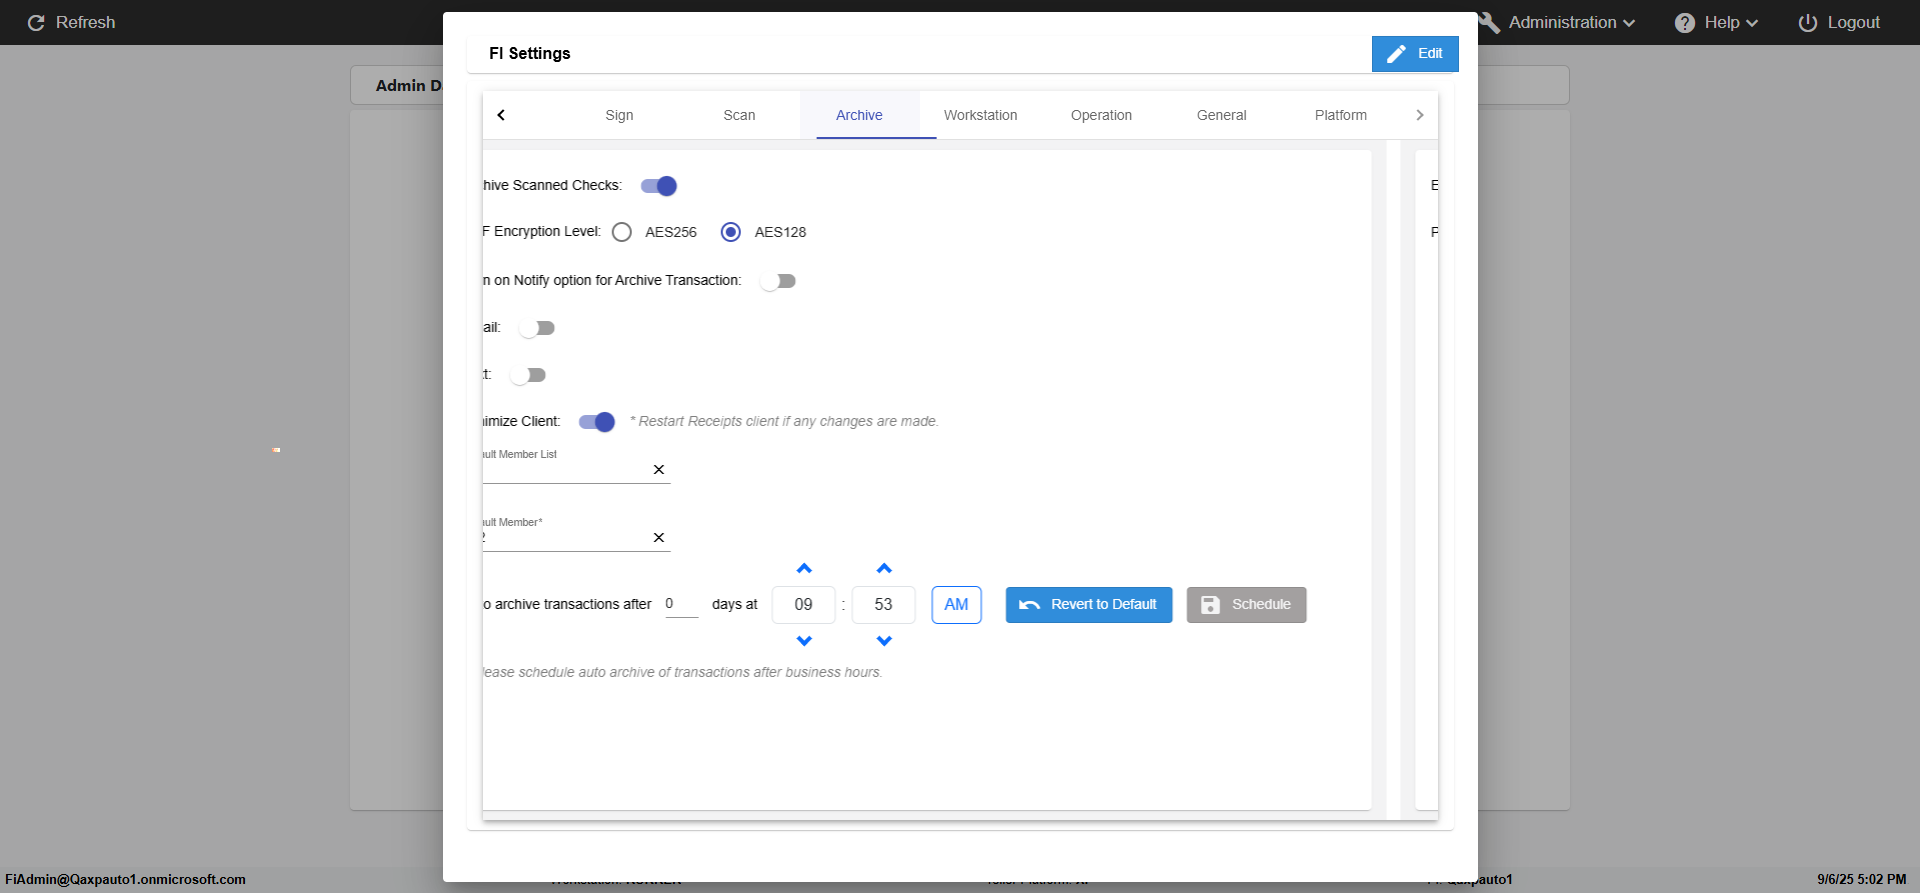Viewport: 1920px width, 893px height.
Task: Toggle the AM/PM button
Action: pos(956,605)
